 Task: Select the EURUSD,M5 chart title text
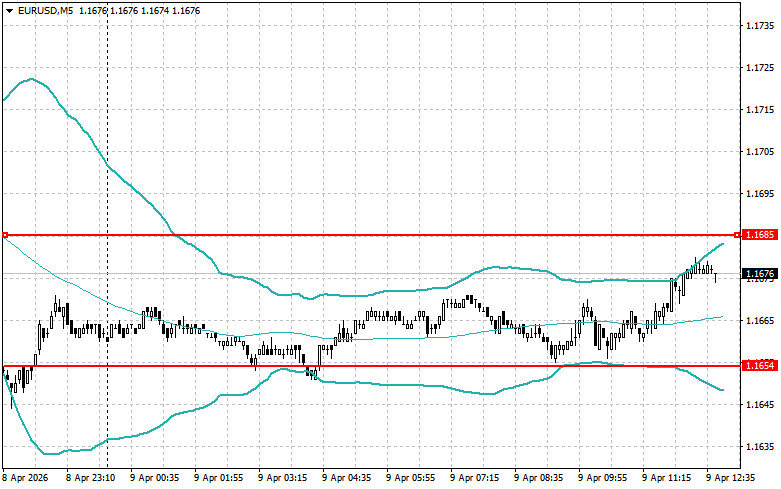coord(45,10)
